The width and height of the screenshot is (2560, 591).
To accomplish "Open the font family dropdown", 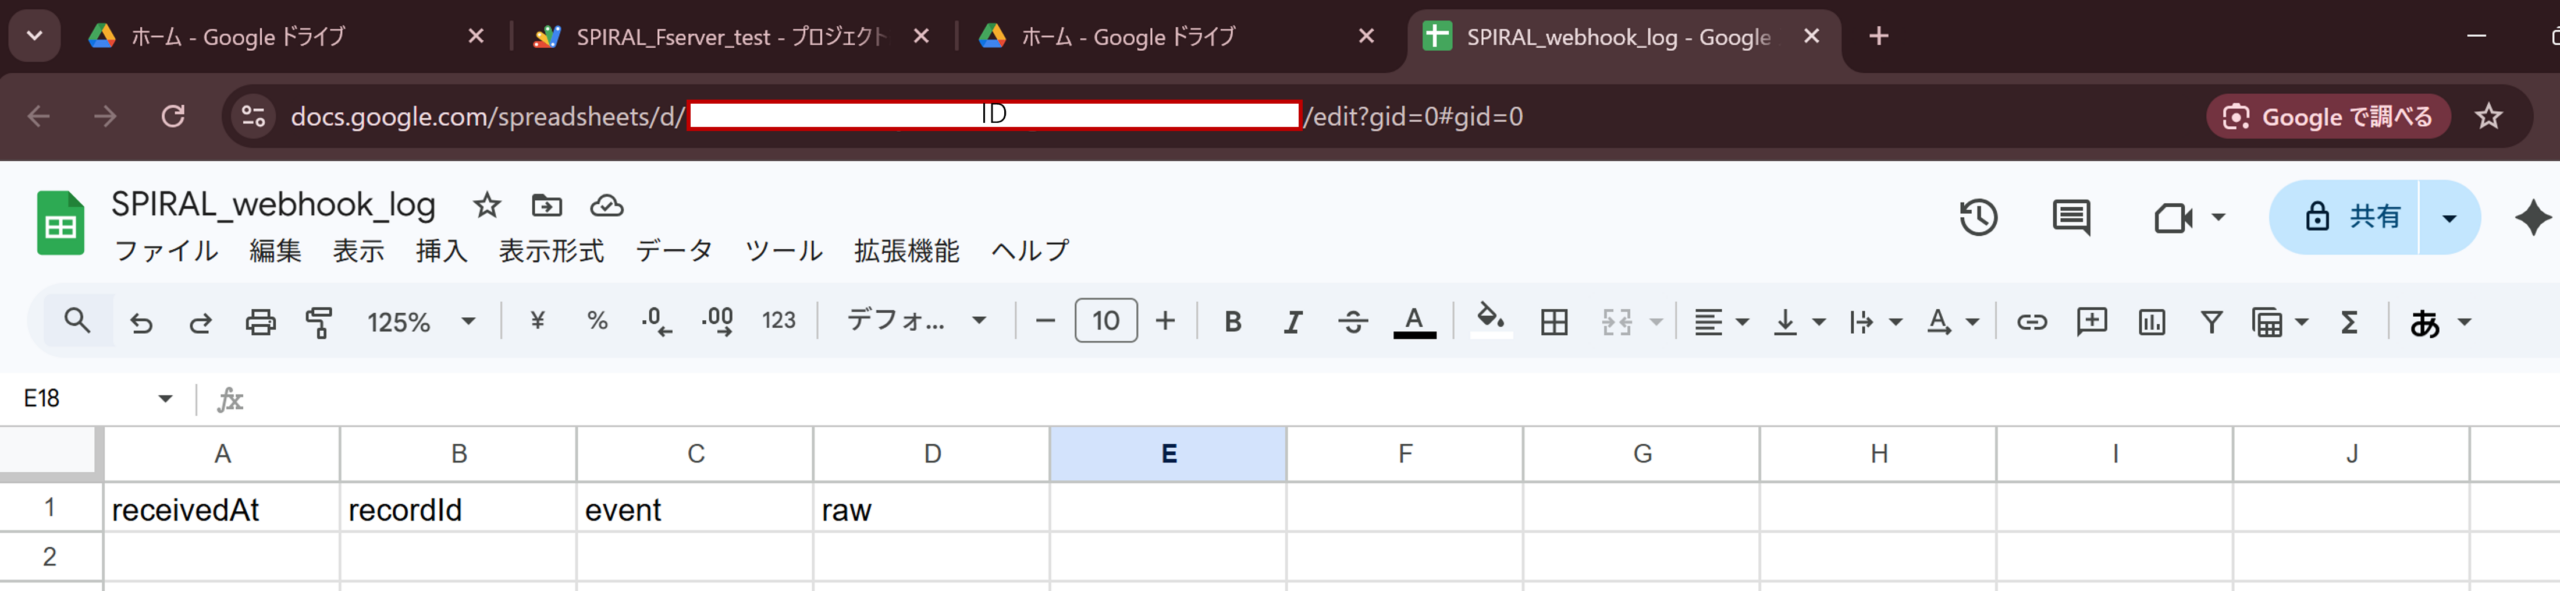I will click(916, 322).
